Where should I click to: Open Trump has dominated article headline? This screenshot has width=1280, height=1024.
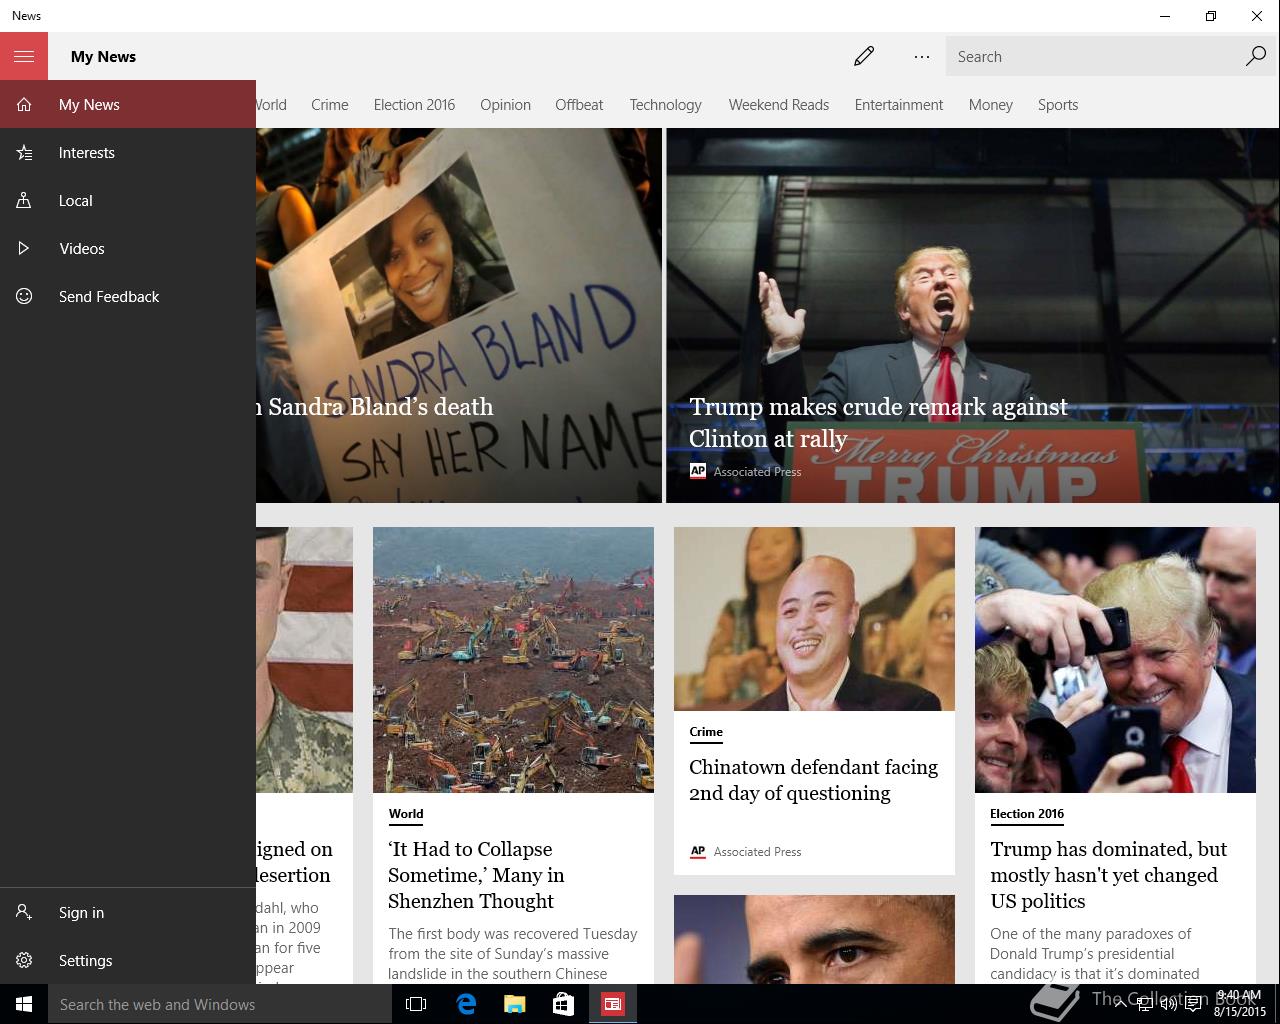point(1108,874)
